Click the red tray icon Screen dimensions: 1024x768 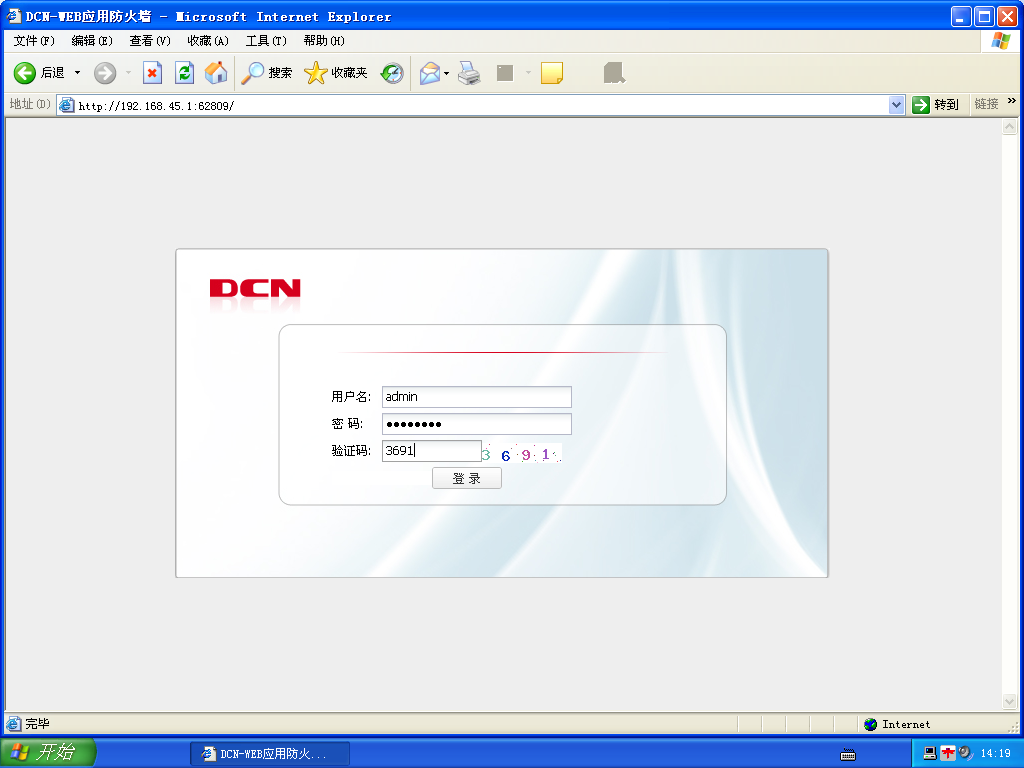(948, 753)
